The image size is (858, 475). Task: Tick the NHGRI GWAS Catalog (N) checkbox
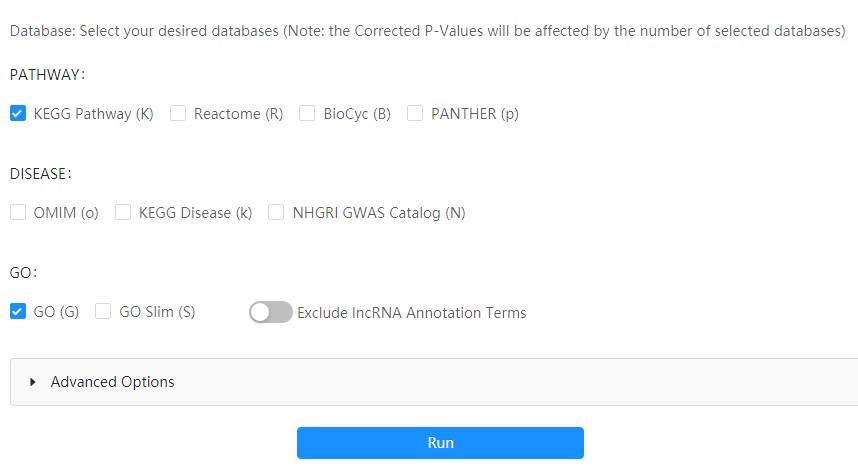pos(276,212)
